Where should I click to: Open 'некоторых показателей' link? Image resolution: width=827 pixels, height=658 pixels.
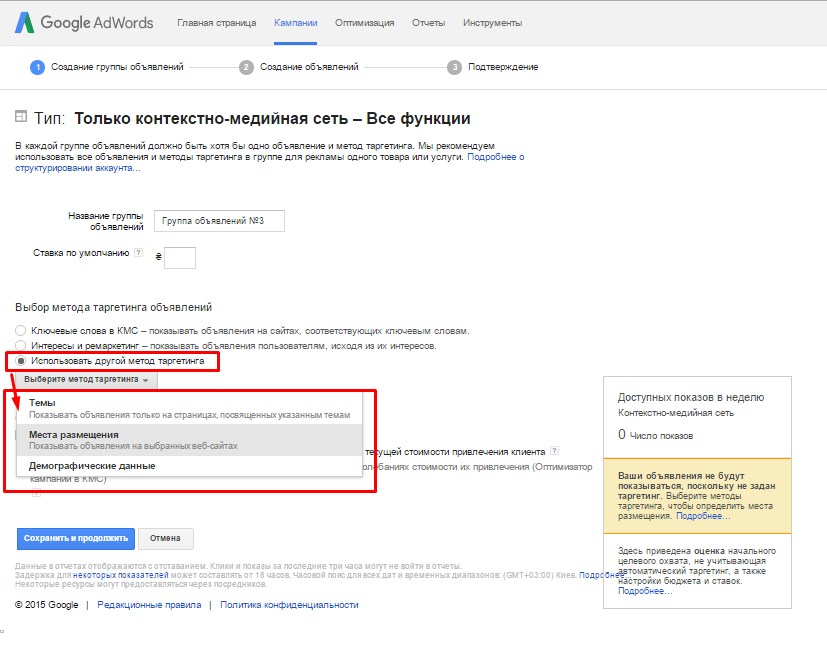point(121,575)
